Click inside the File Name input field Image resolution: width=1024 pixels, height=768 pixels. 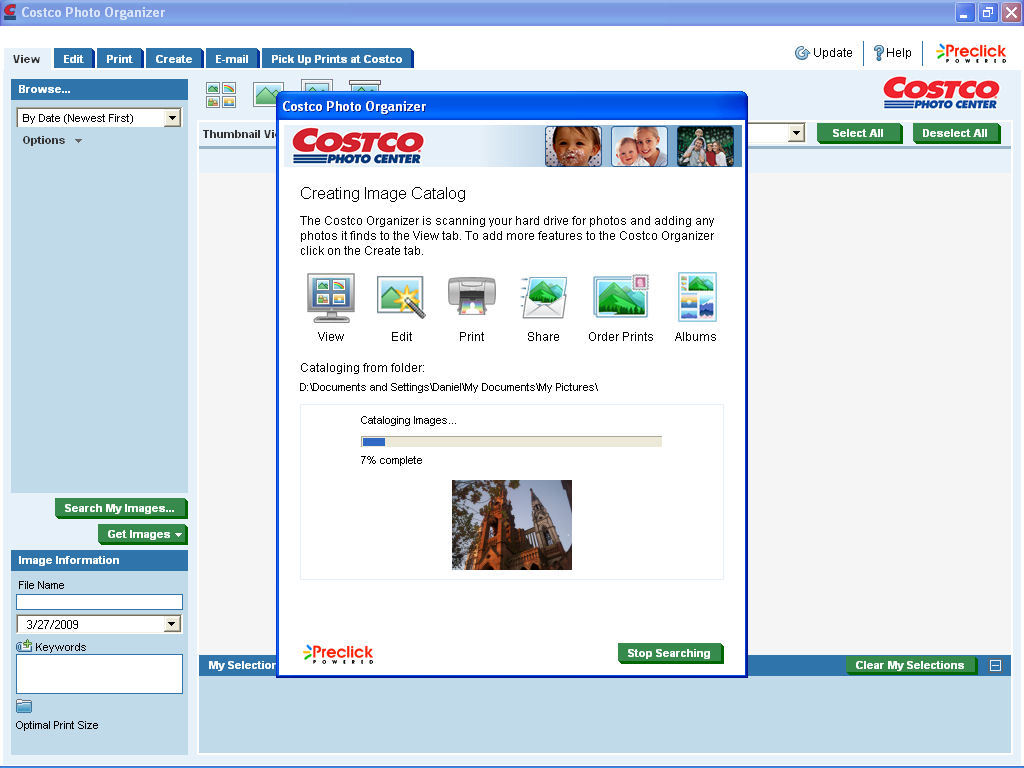click(98, 601)
